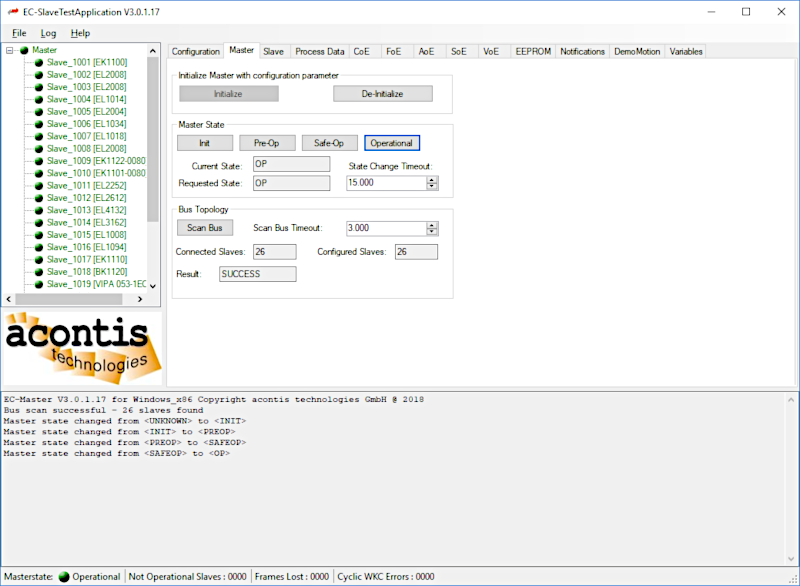Click the status icon next to Slave_1012
This screenshot has height=586, width=800.
[38, 198]
